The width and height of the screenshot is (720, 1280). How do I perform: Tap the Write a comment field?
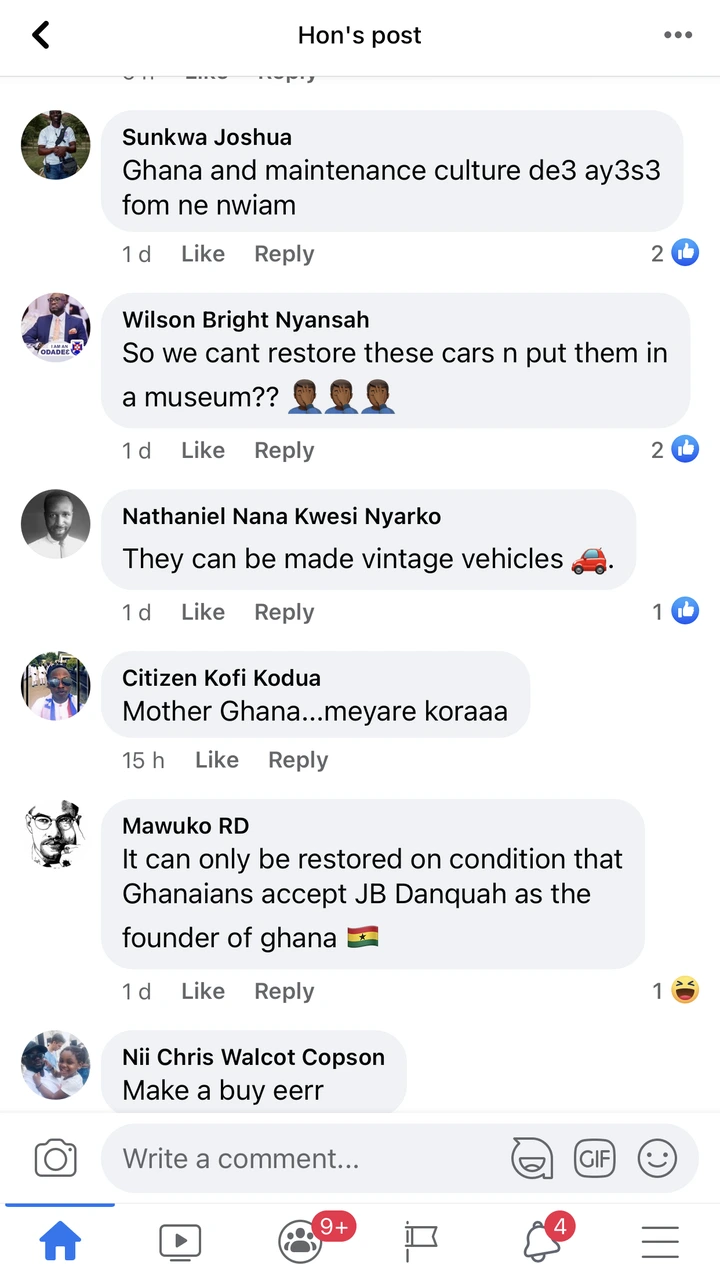click(x=300, y=1159)
